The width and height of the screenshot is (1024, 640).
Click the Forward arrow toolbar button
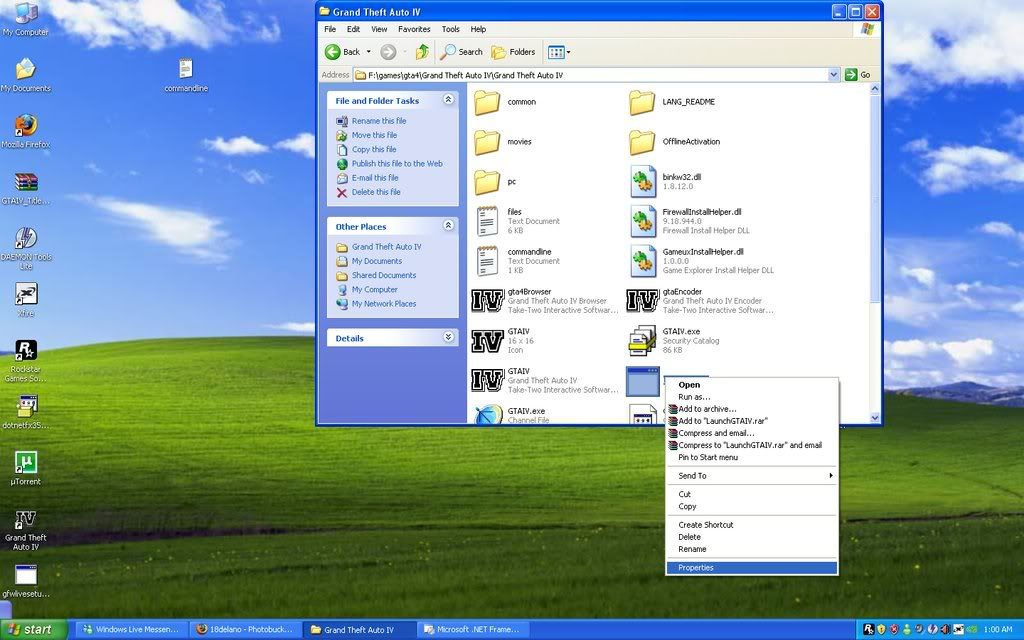click(389, 52)
